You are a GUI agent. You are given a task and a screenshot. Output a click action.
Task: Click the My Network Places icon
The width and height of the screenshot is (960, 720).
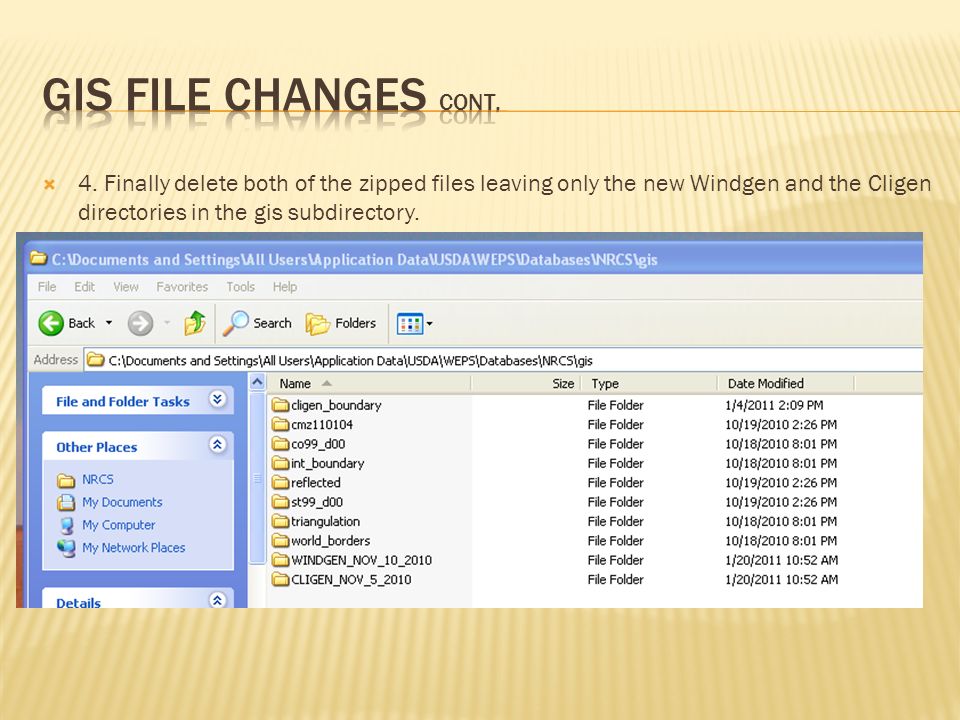(66, 548)
